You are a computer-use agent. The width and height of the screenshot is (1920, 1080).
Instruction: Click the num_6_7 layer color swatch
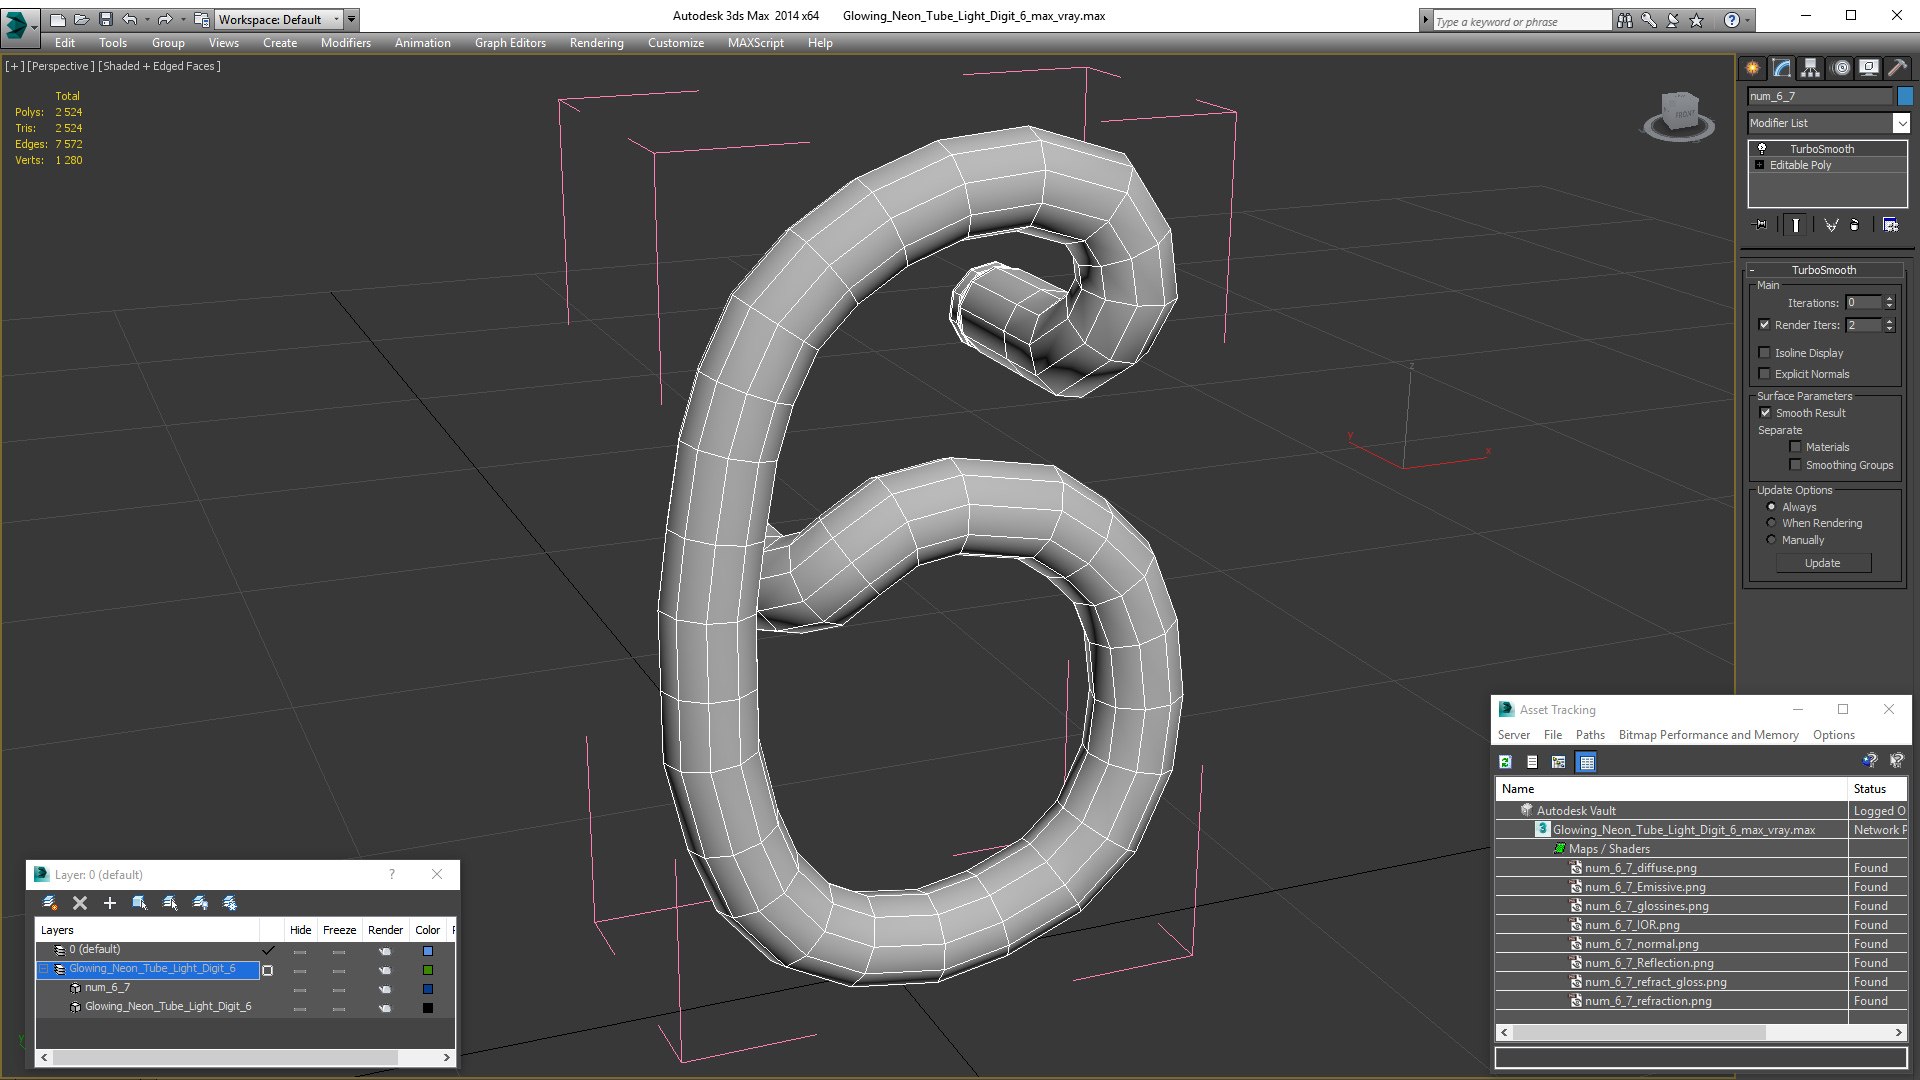(428, 988)
